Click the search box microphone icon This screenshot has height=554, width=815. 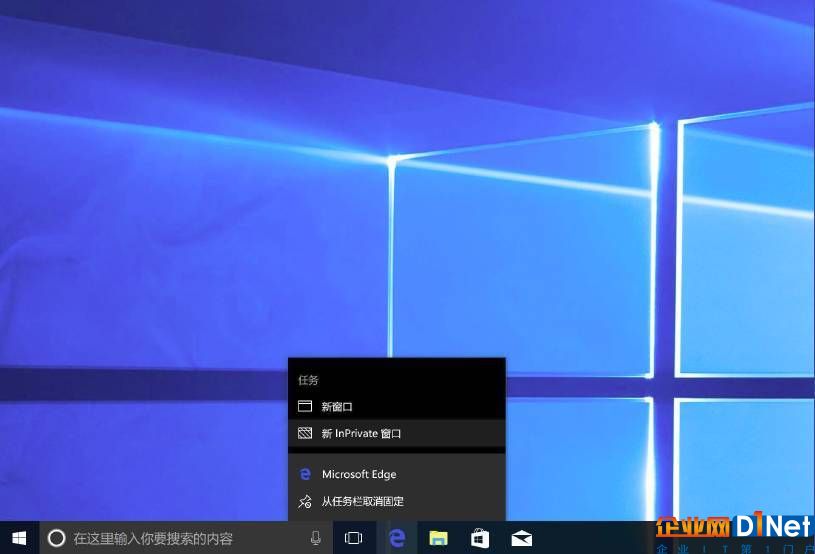coord(316,538)
